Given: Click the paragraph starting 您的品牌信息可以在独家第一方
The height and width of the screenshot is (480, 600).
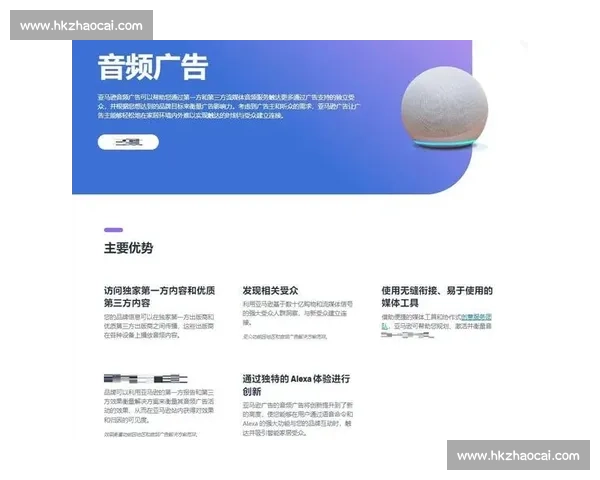Looking at the screenshot, I should pyautogui.click(x=159, y=326).
